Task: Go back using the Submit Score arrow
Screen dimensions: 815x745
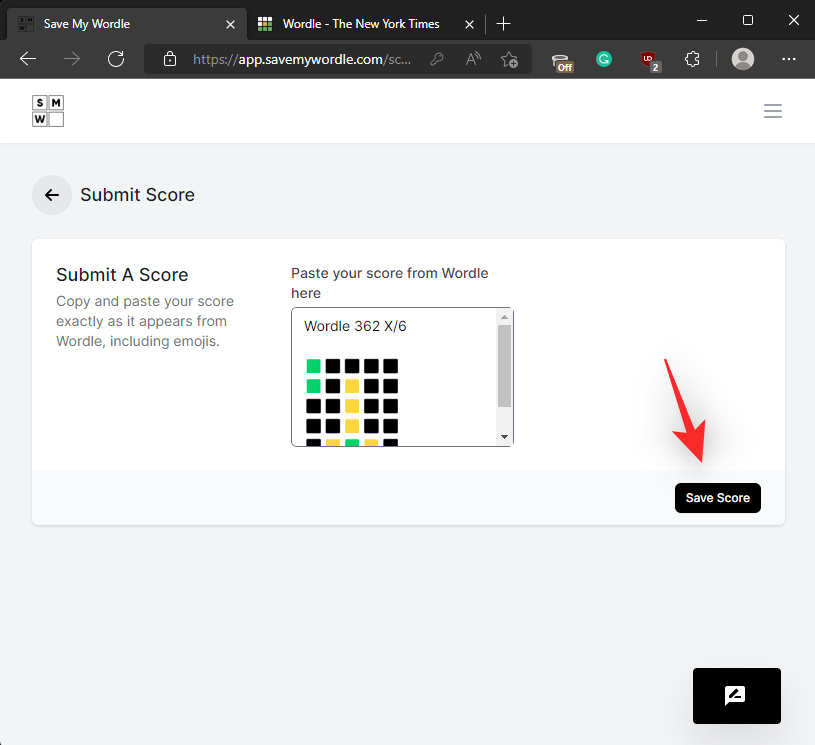Action: coord(52,195)
